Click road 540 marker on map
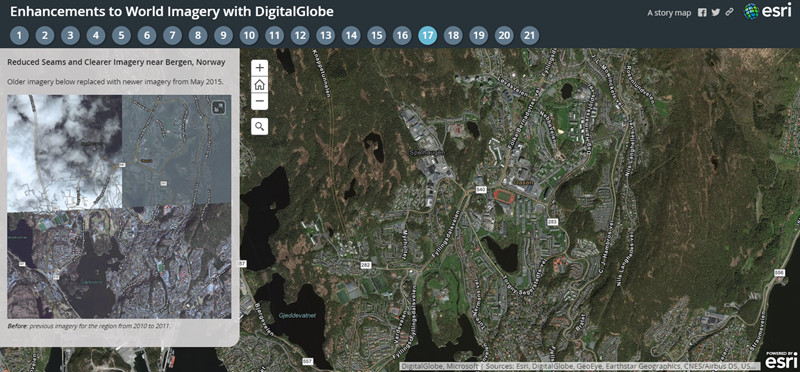 (x=480, y=190)
